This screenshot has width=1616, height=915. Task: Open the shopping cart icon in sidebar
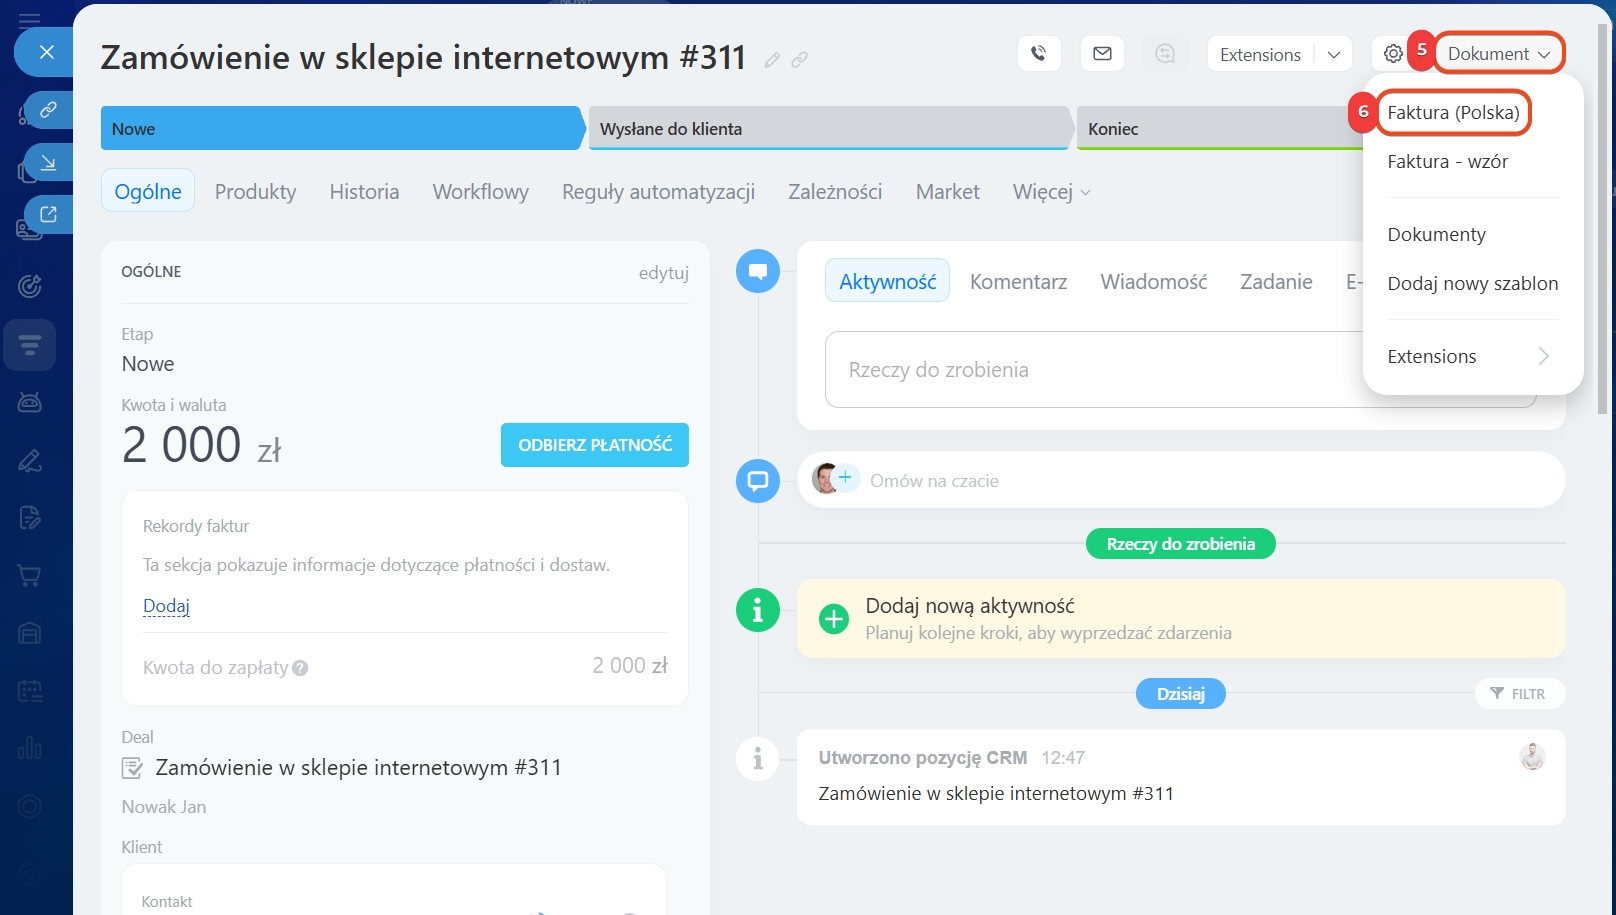click(x=30, y=576)
